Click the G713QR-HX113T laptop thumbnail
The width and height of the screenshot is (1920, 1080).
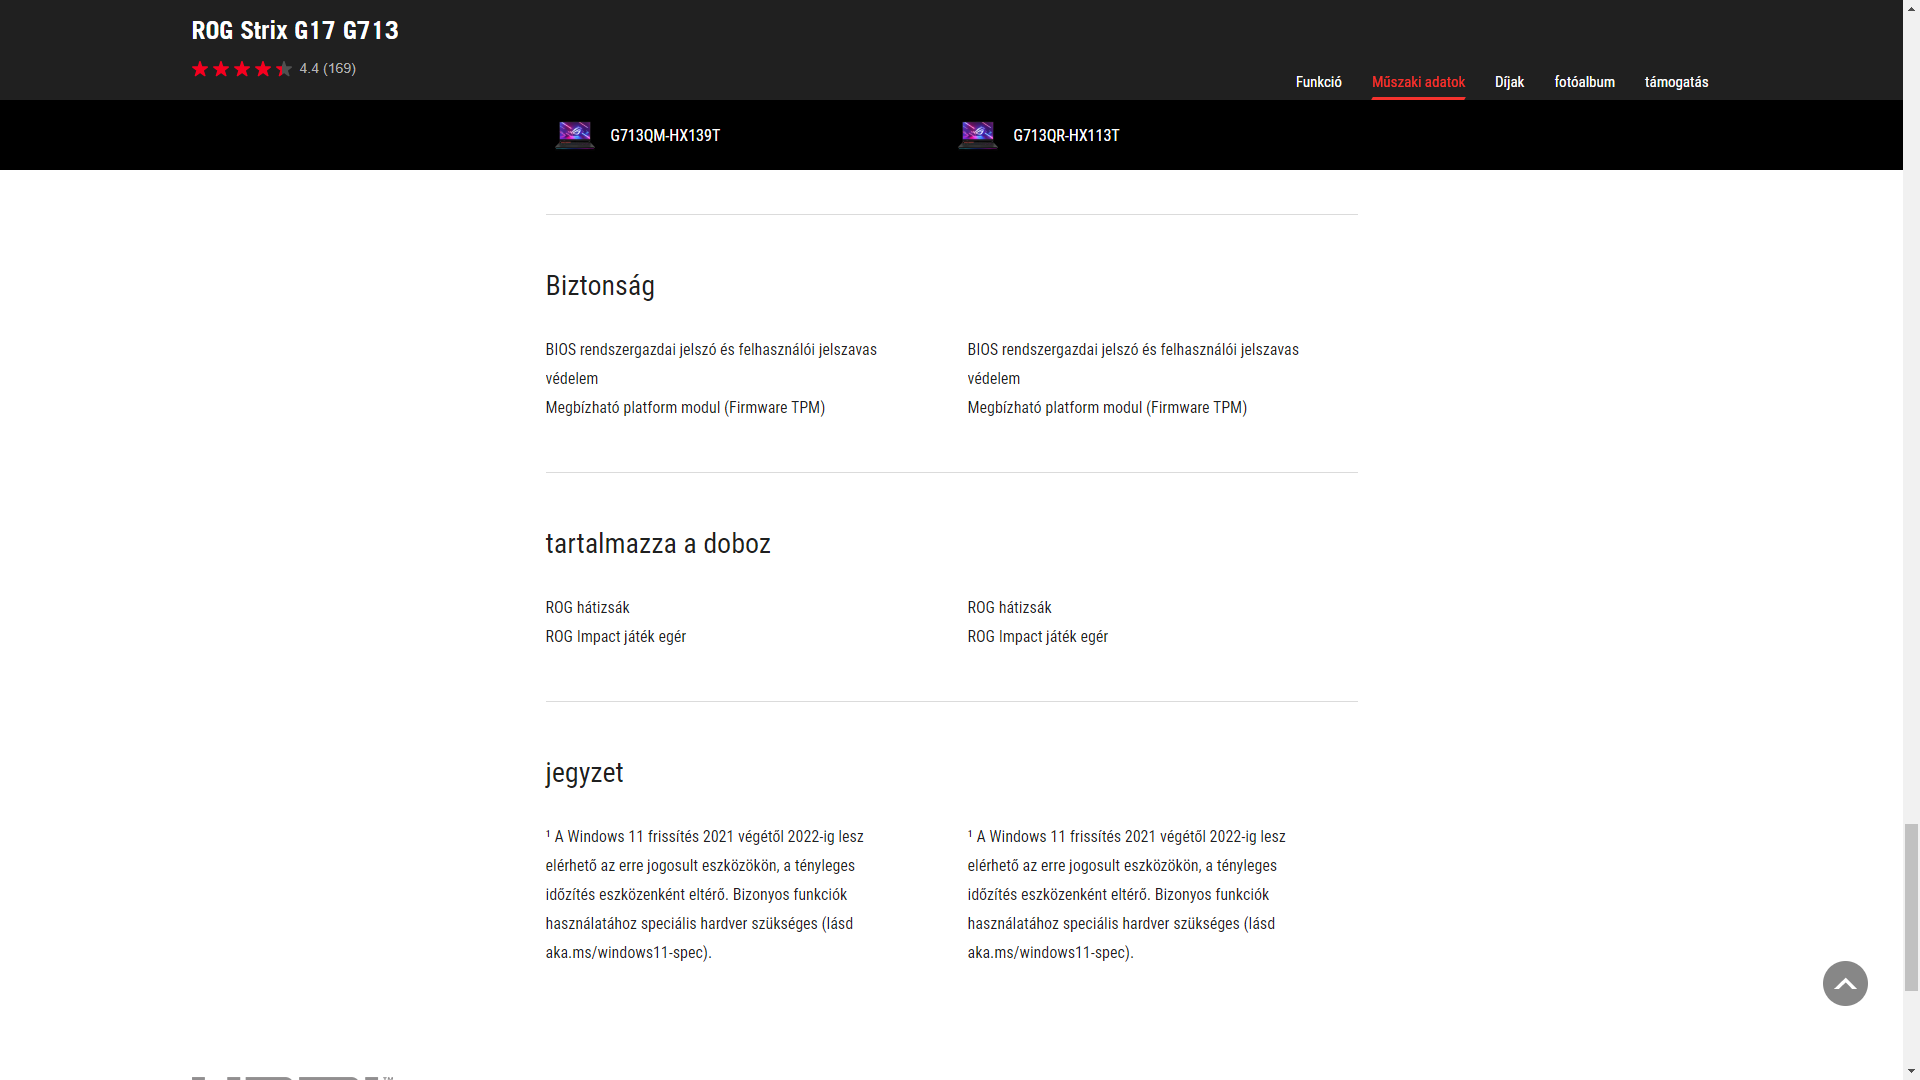978,135
